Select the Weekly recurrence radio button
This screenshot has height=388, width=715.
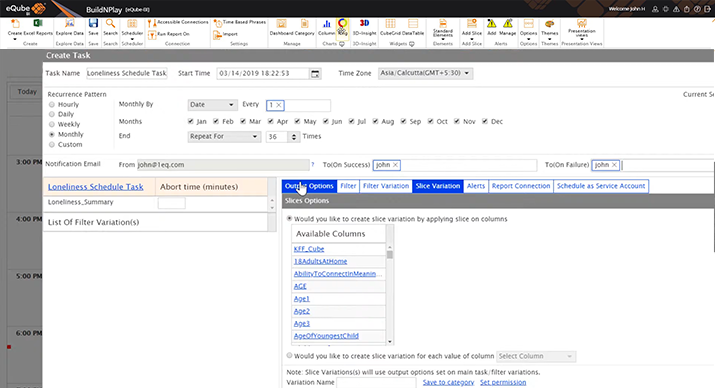coord(52,124)
